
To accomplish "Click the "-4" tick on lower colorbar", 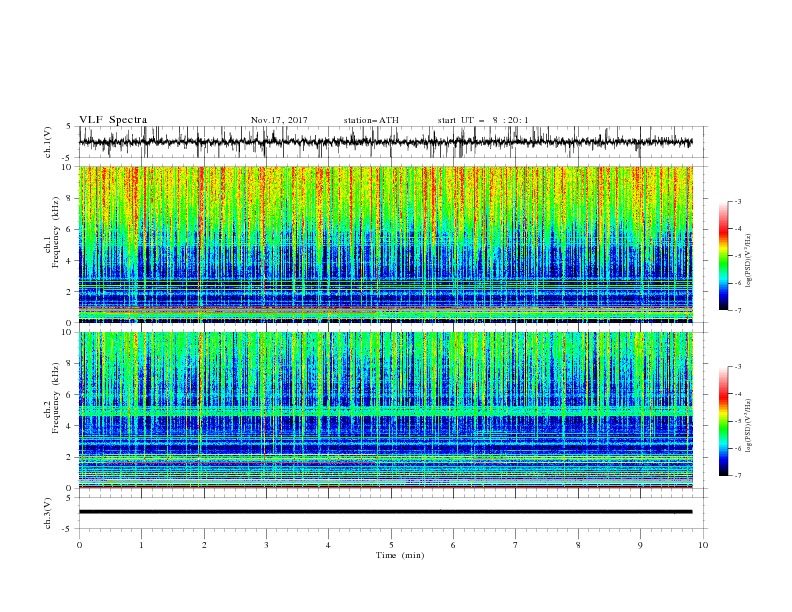I will coord(737,394).
